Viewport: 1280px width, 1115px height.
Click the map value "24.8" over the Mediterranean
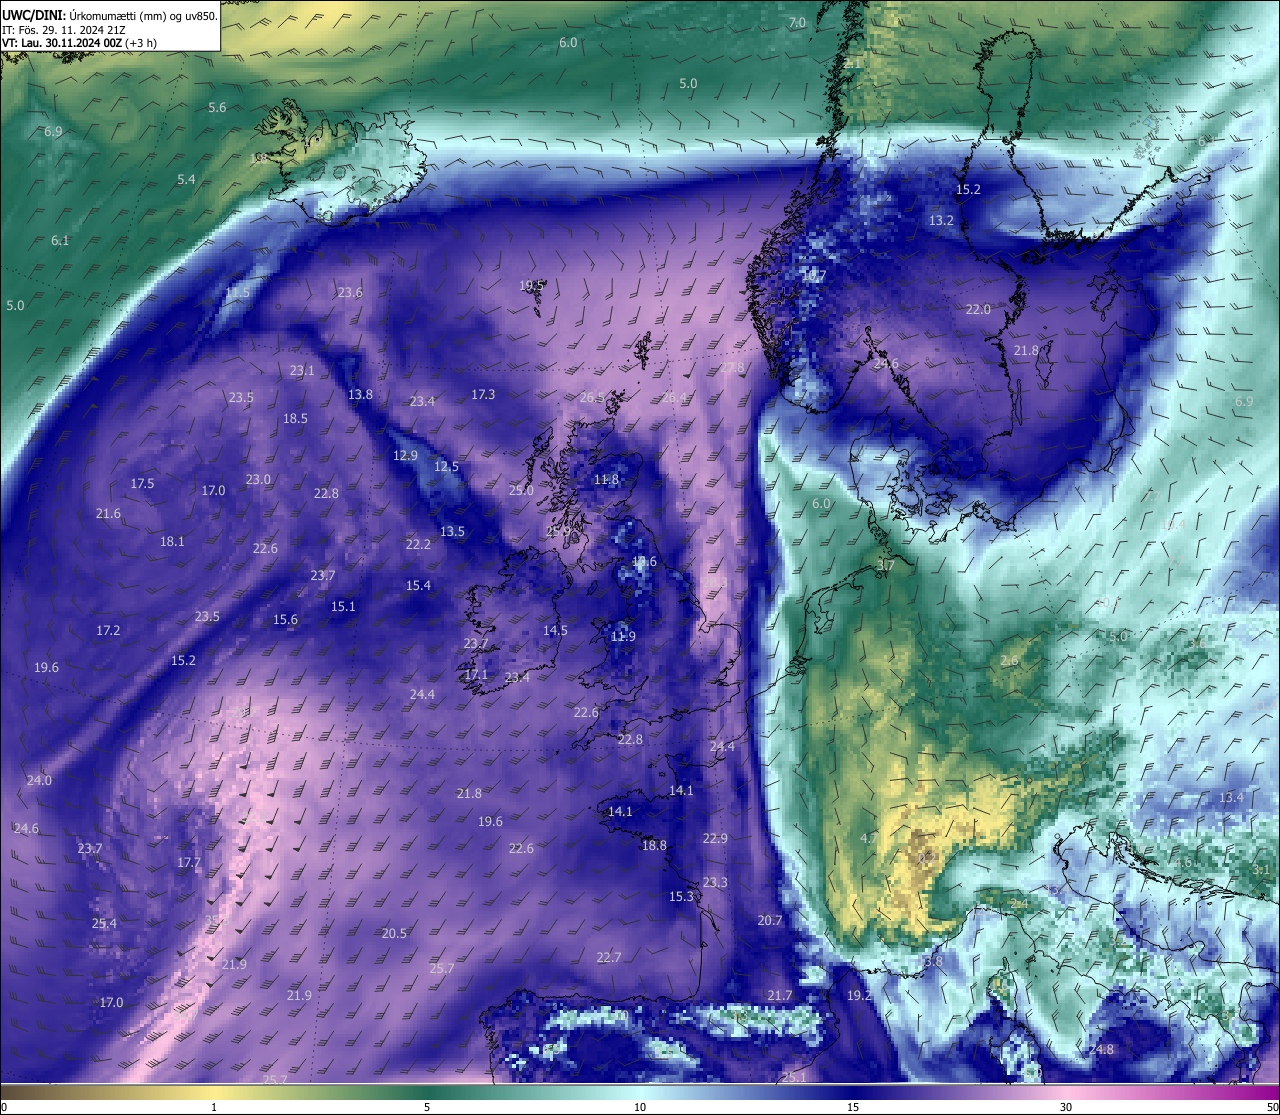point(1101,1049)
